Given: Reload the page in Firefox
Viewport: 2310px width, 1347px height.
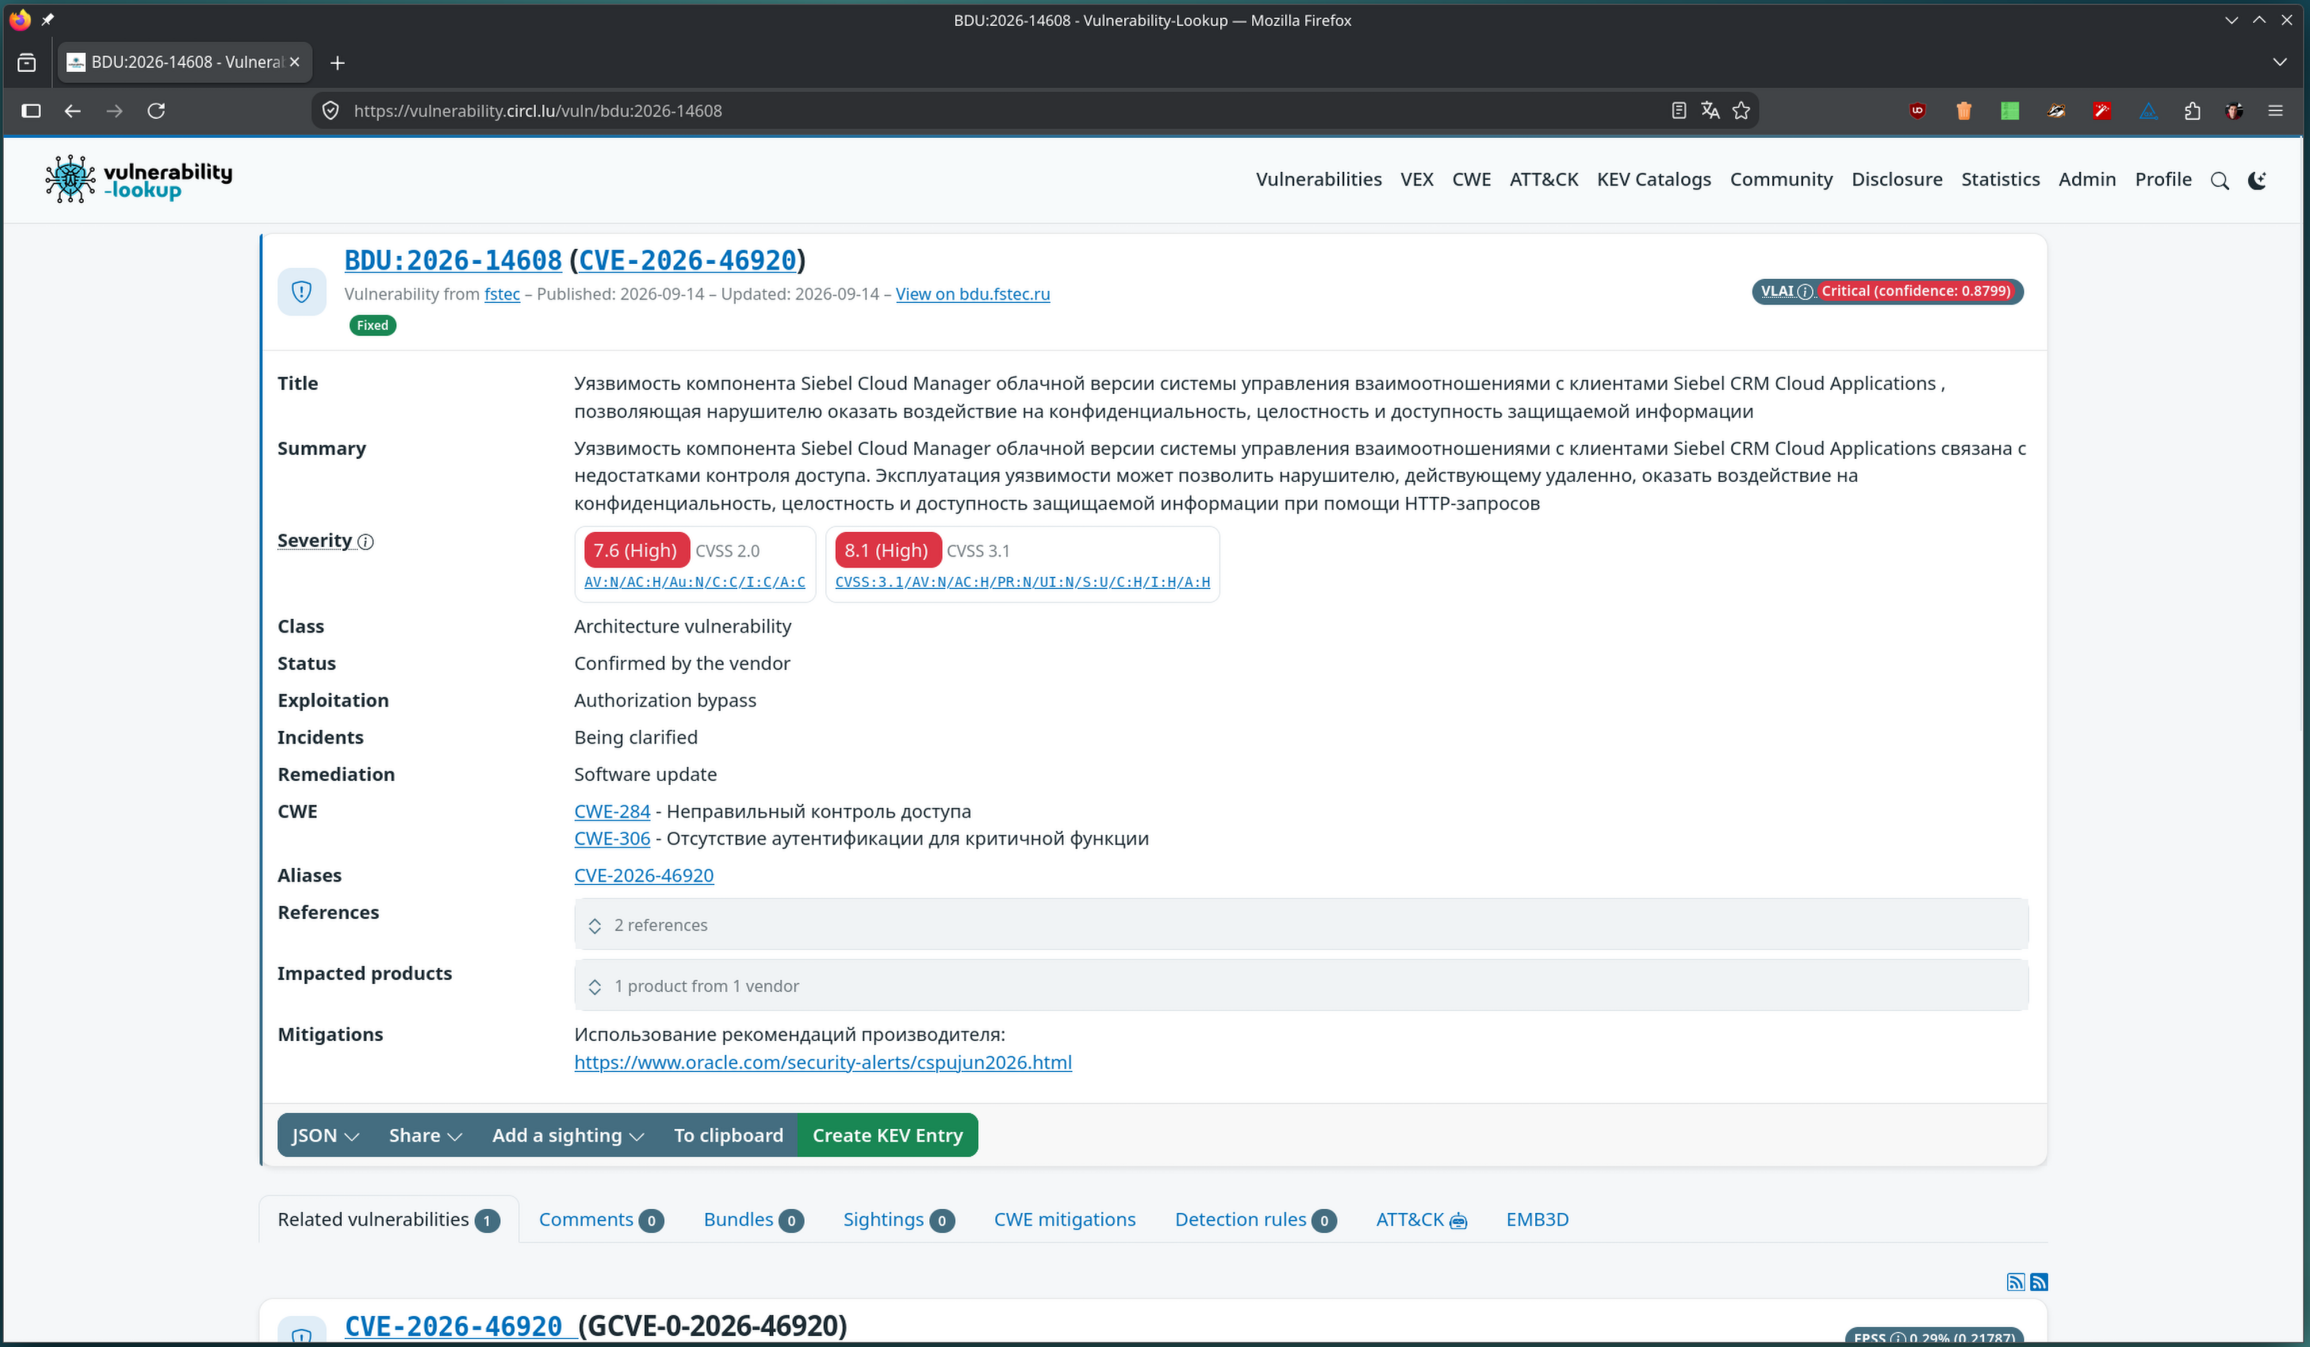Looking at the screenshot, I should pos(156,111).
